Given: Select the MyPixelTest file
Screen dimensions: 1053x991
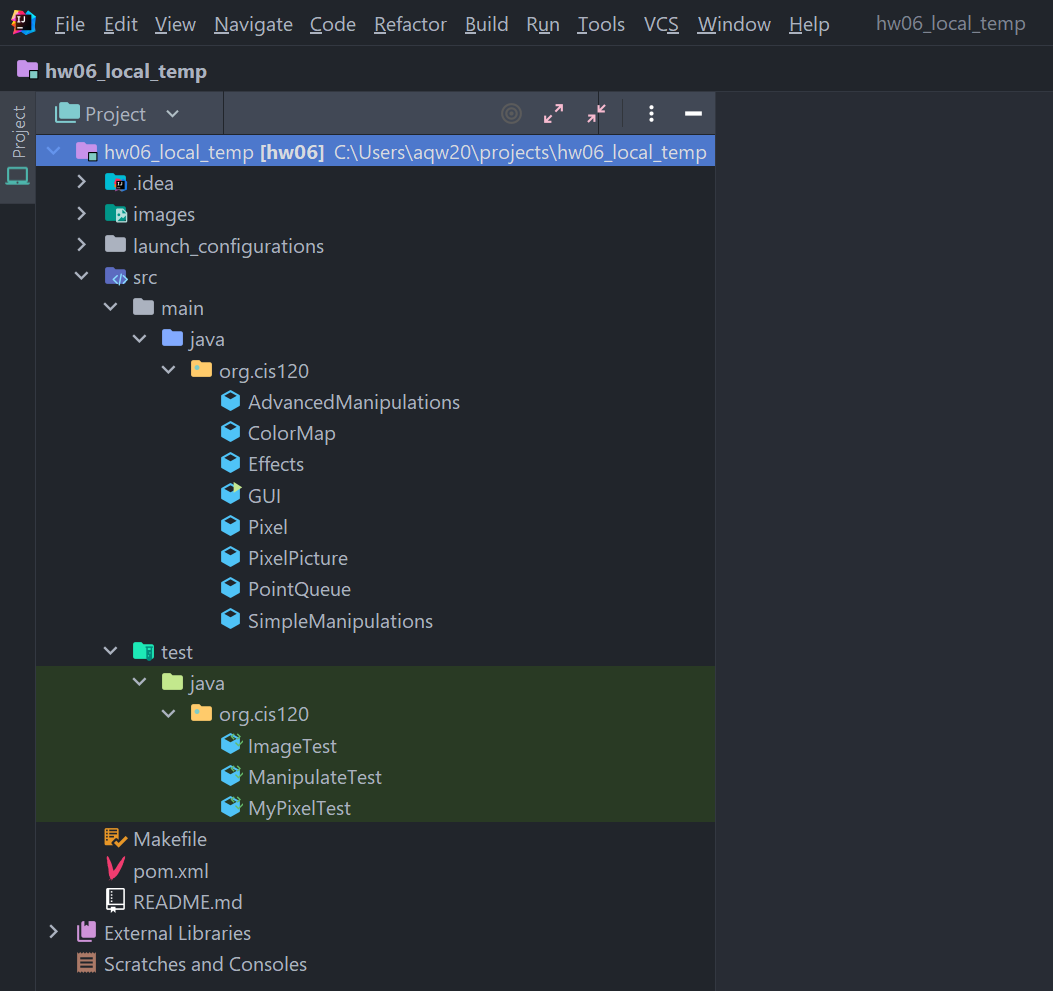Looking at the screenshot, I should tap(299, 808).
